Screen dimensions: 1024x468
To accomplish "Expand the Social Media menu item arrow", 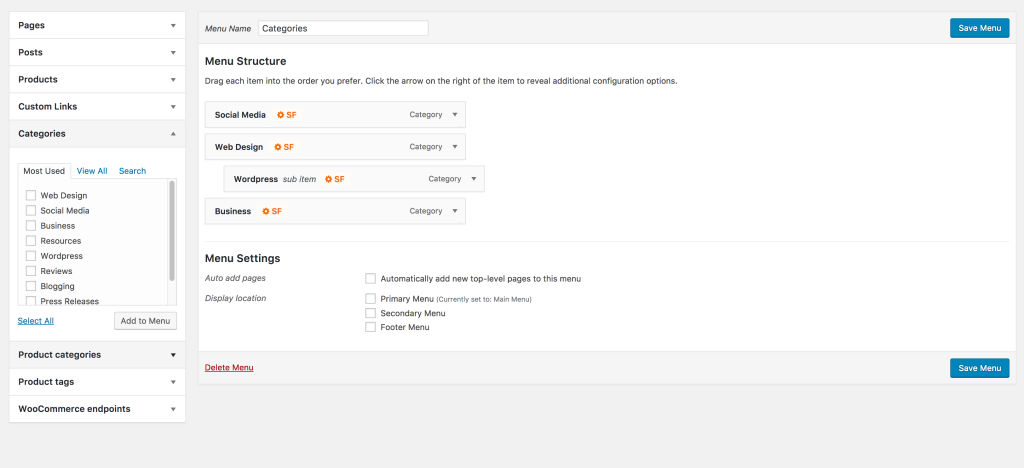I will 455,114.
